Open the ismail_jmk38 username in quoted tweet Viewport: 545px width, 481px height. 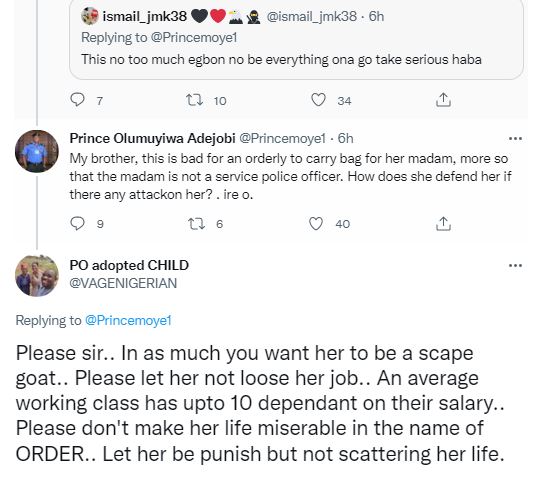click(145, 16)
